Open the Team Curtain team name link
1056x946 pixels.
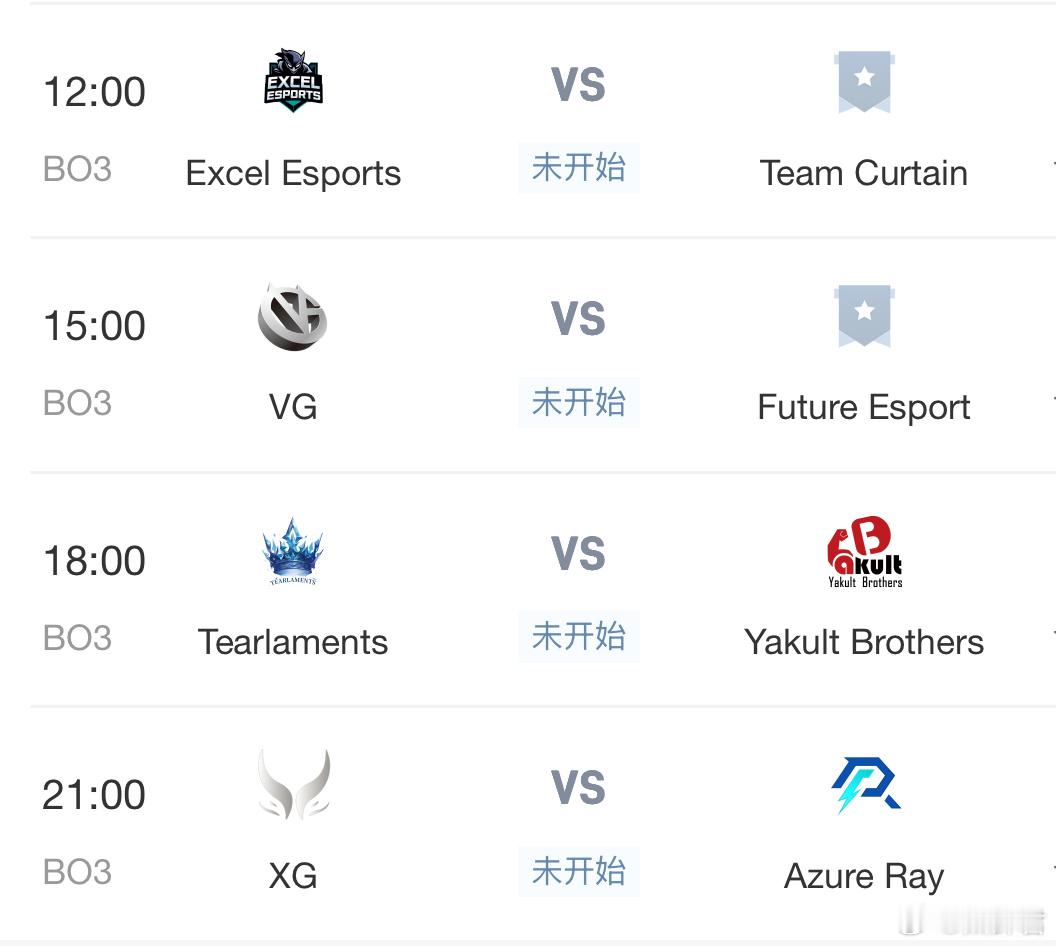click(864, 173)
